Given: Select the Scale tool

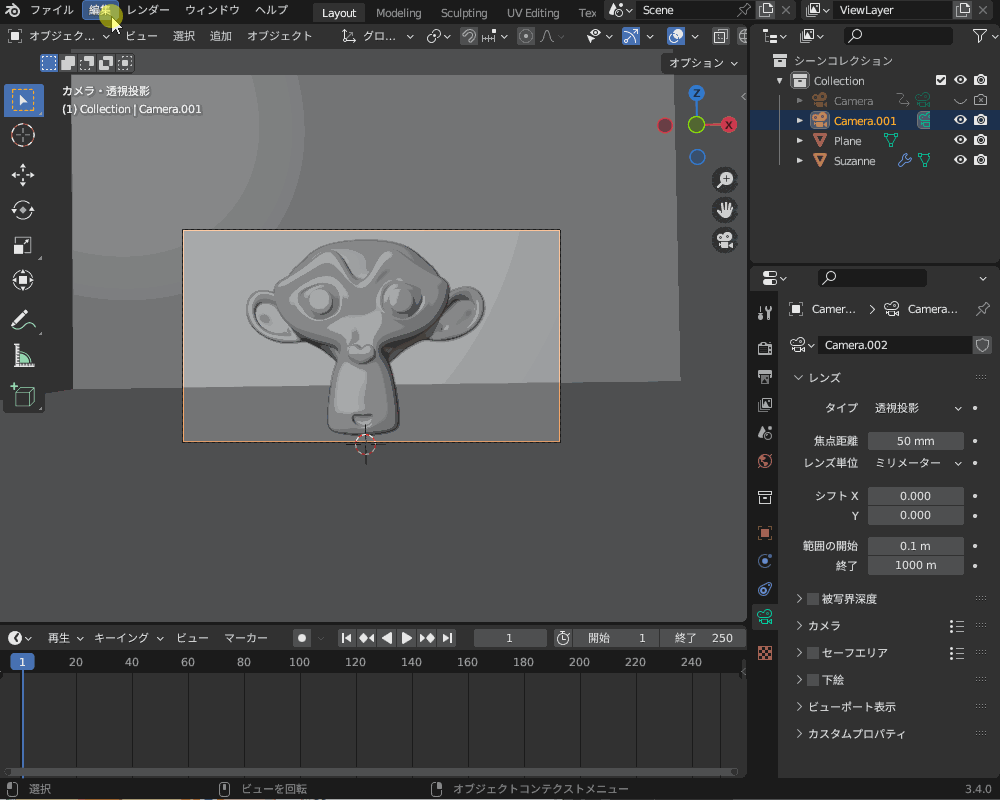Looking at the screenshot, I should point(22,245).
